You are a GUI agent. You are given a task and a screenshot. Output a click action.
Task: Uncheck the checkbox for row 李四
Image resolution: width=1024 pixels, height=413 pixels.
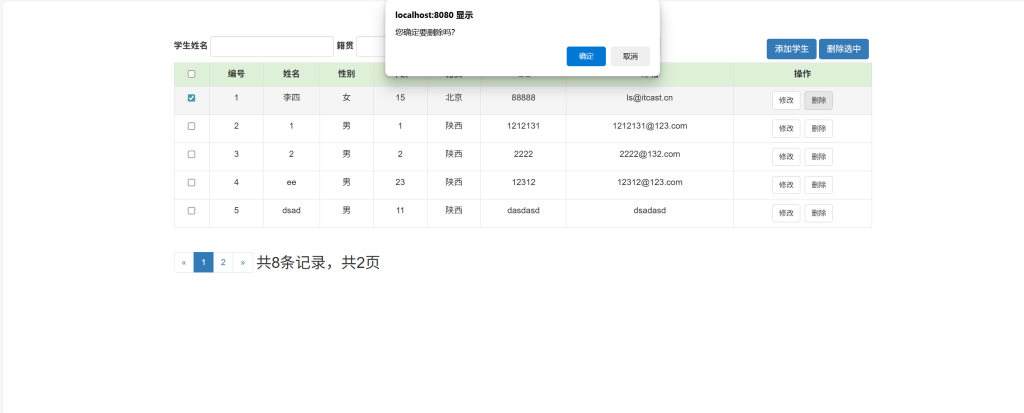191,98
